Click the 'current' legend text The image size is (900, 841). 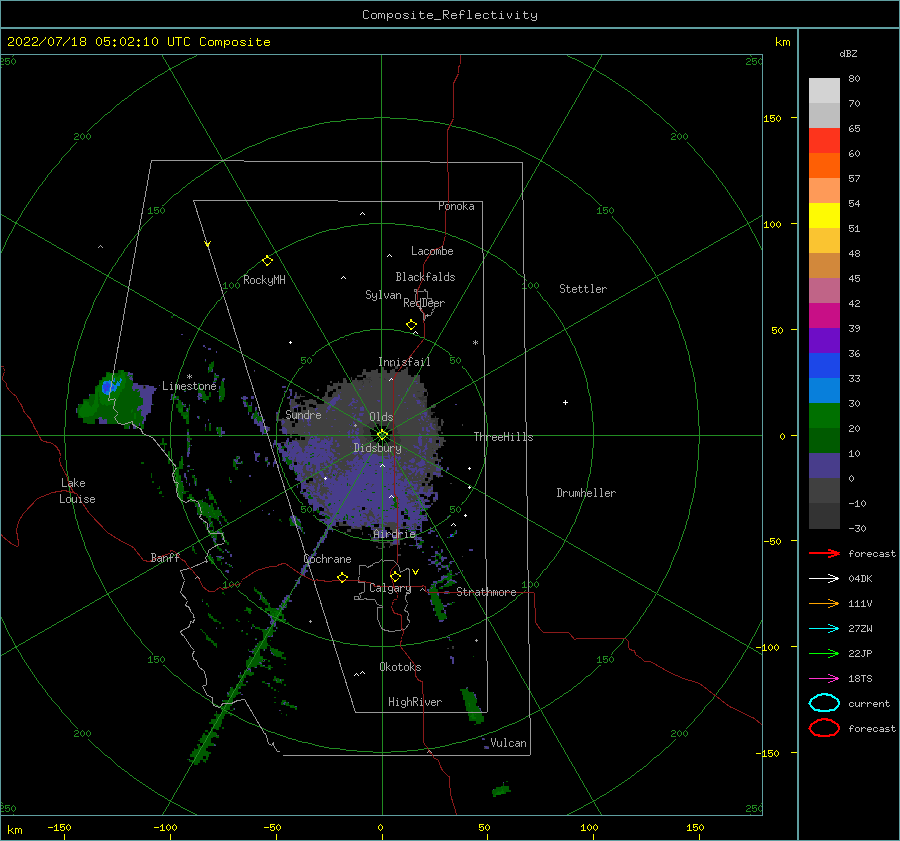(x=869, y=704)
